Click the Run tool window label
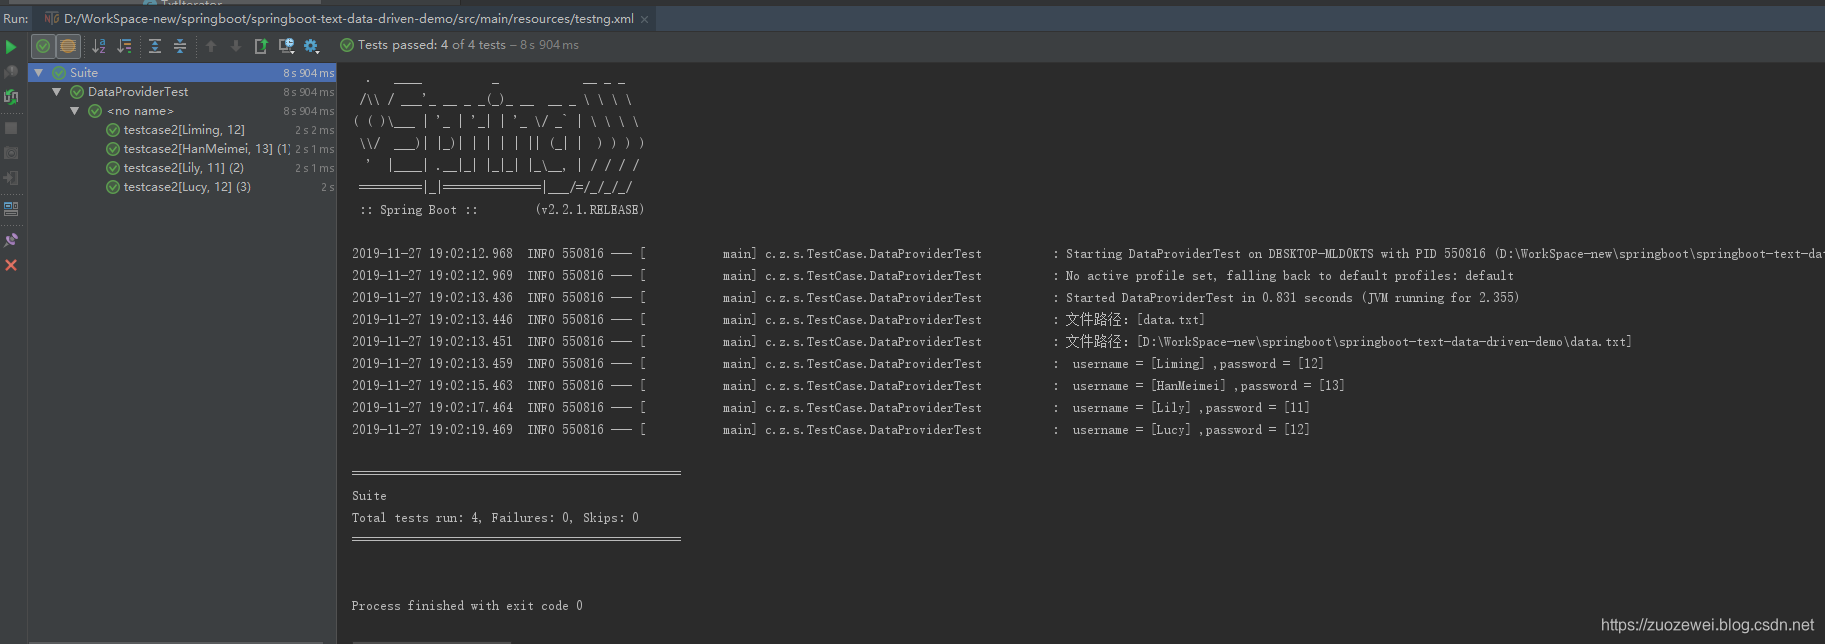Screen dimensions: 1825x644 click(16, 19)
